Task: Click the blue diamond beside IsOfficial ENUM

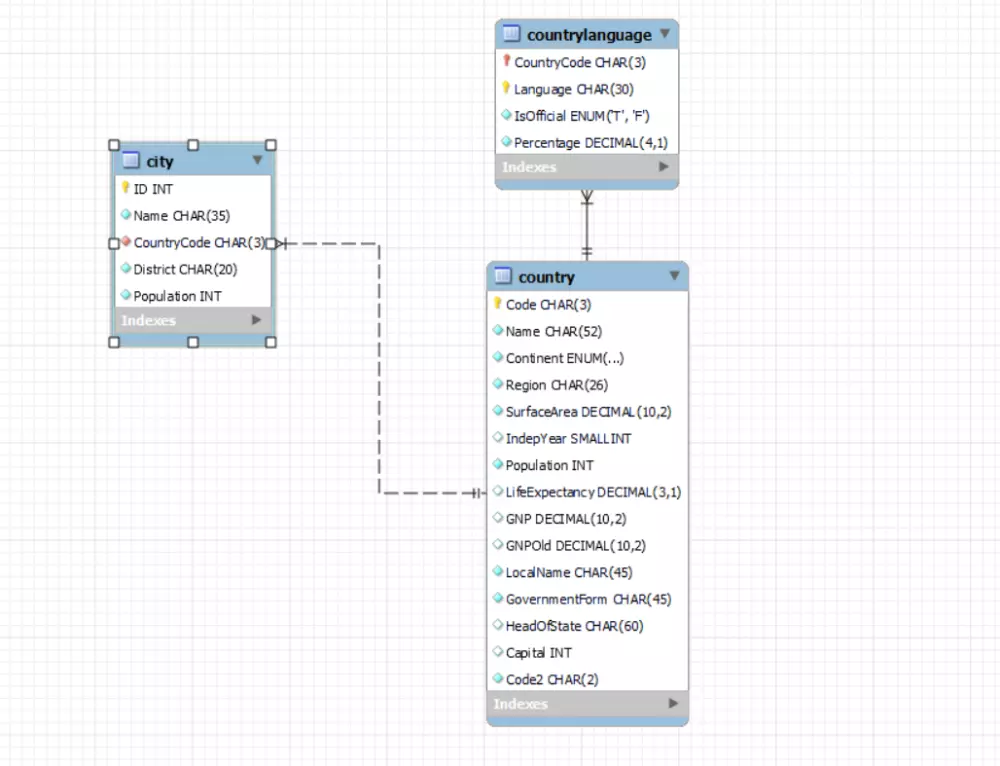Action: pos(506,115)
